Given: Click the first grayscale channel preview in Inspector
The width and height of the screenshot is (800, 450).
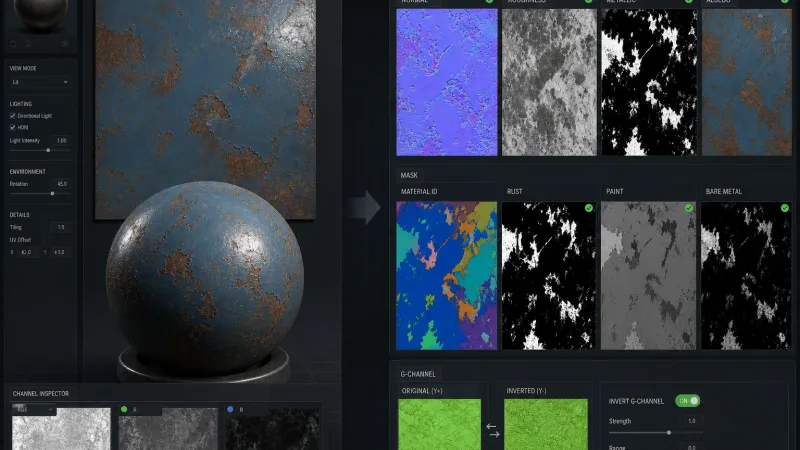Looking at the screenshot, I should coord(61,429).
